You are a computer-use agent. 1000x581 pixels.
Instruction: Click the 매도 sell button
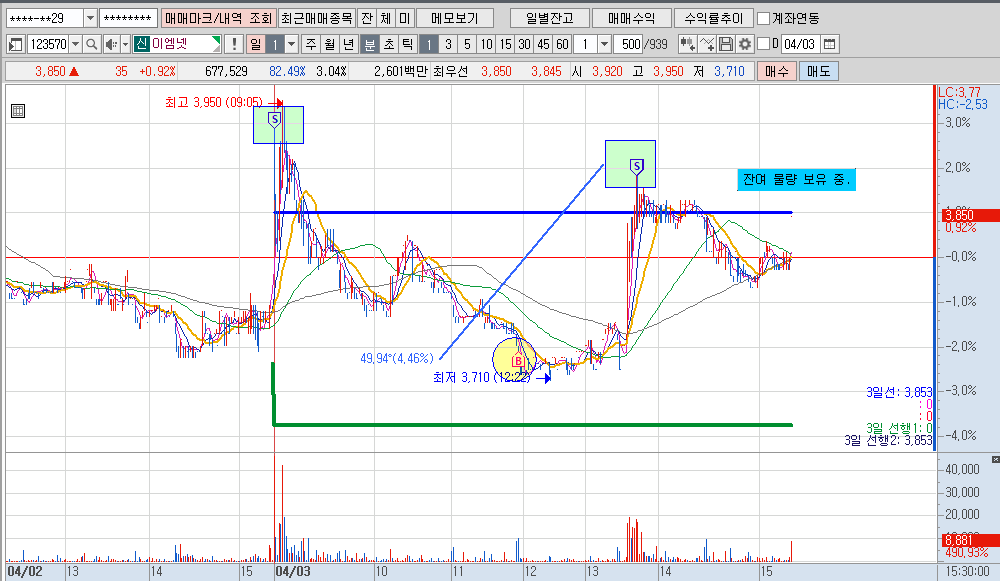(818, 71)
